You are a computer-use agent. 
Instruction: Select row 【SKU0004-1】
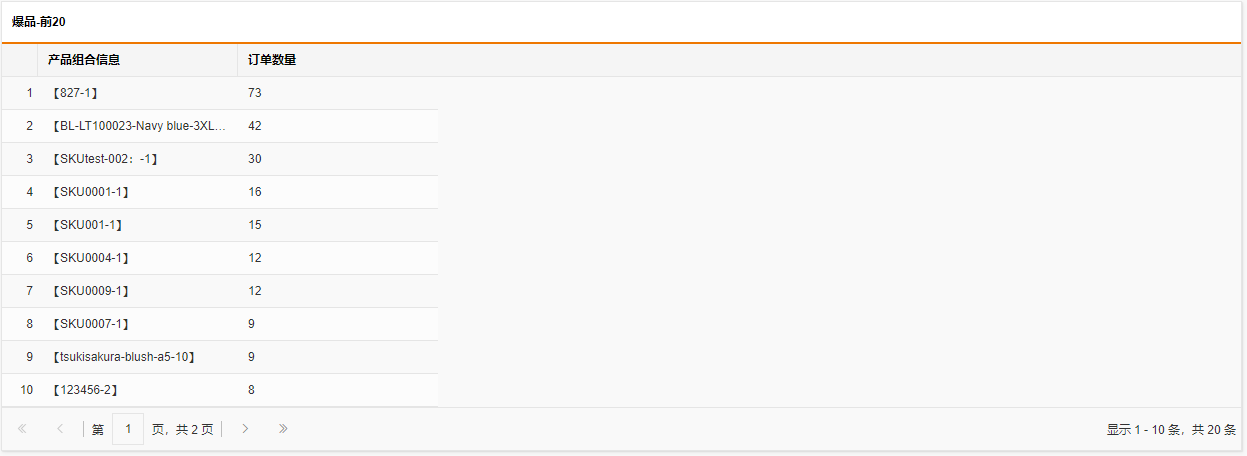220,258
